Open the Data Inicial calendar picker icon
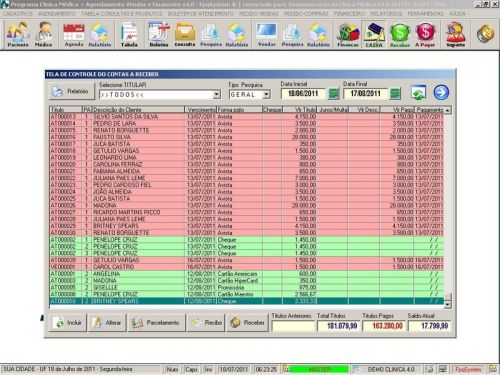 click(x=333, y=94)
